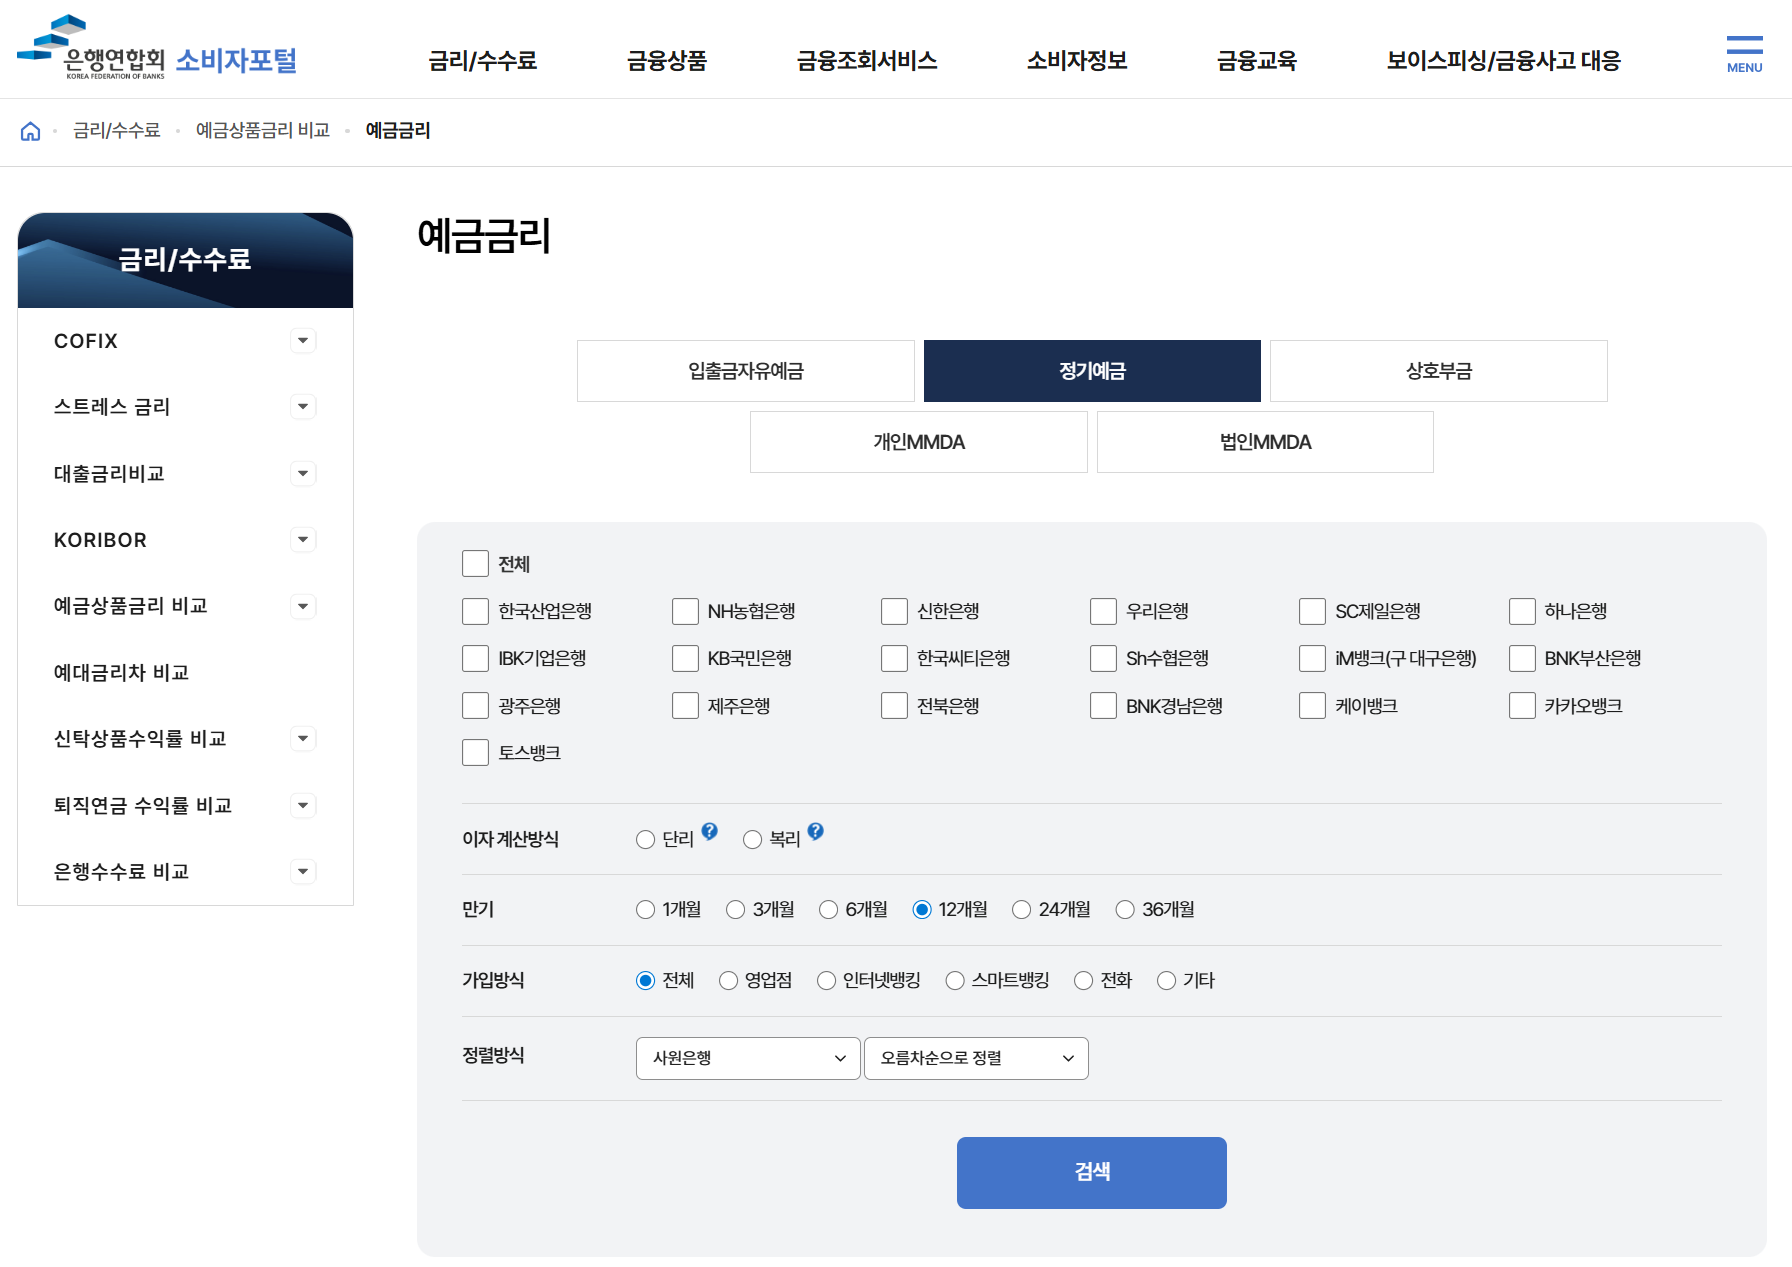The width and height of the screenshot is (1792, 1267).
Task: Check the 광주은행 checkbox
Action: coord(475,706)
